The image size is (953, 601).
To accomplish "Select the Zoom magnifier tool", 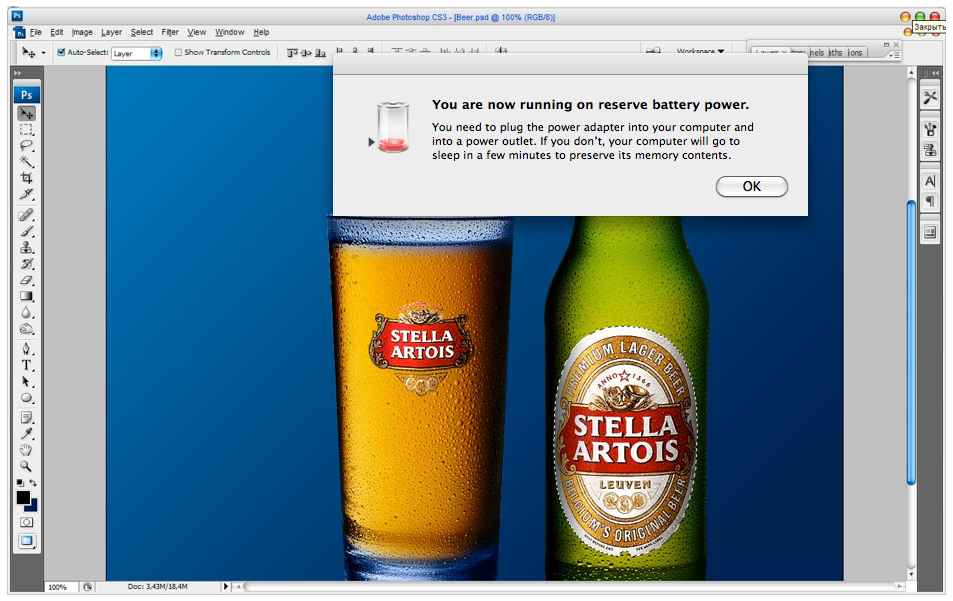I will click(27, 466).
